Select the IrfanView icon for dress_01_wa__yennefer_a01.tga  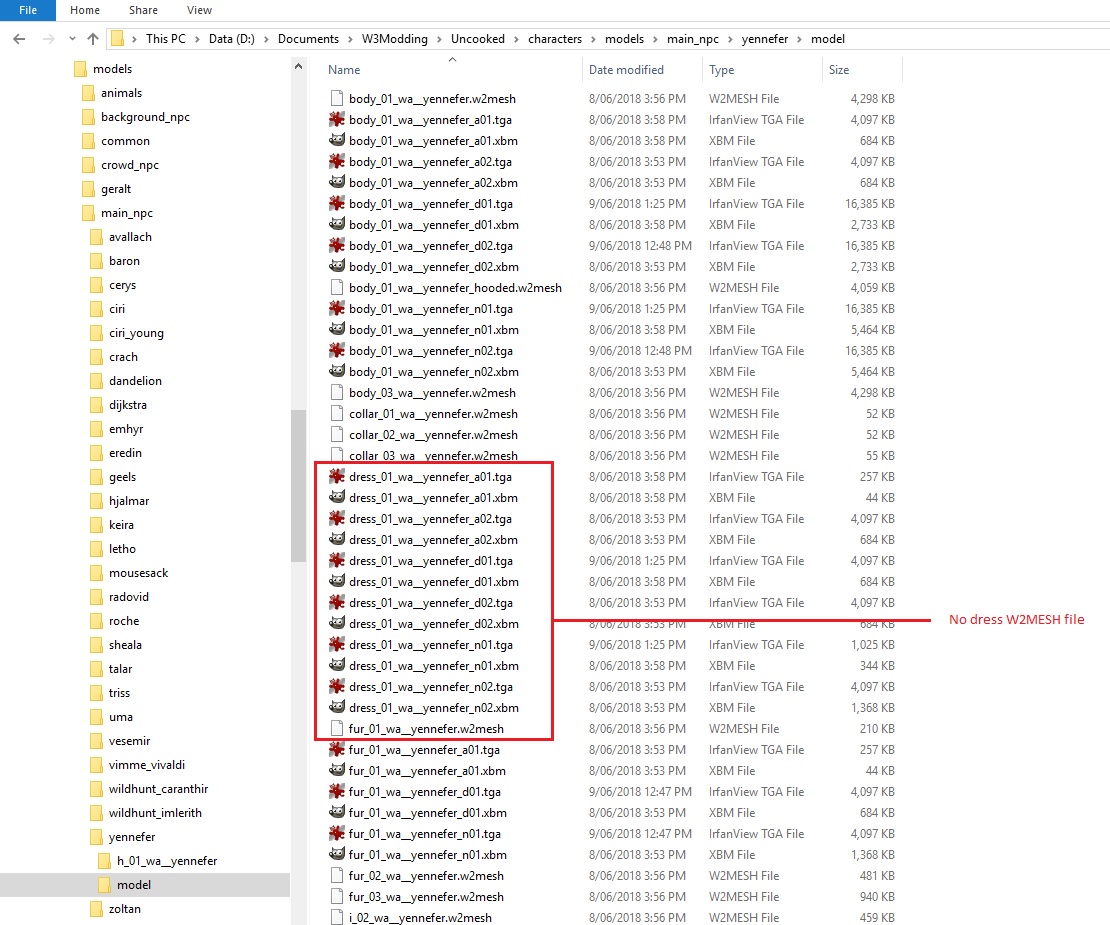click(x=337, y=476)
